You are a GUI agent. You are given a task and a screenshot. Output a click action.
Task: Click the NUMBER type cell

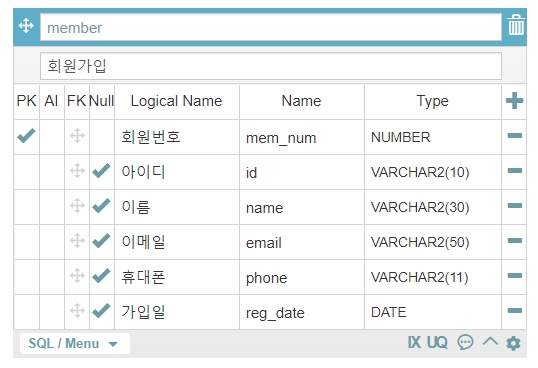click(433, 137)
